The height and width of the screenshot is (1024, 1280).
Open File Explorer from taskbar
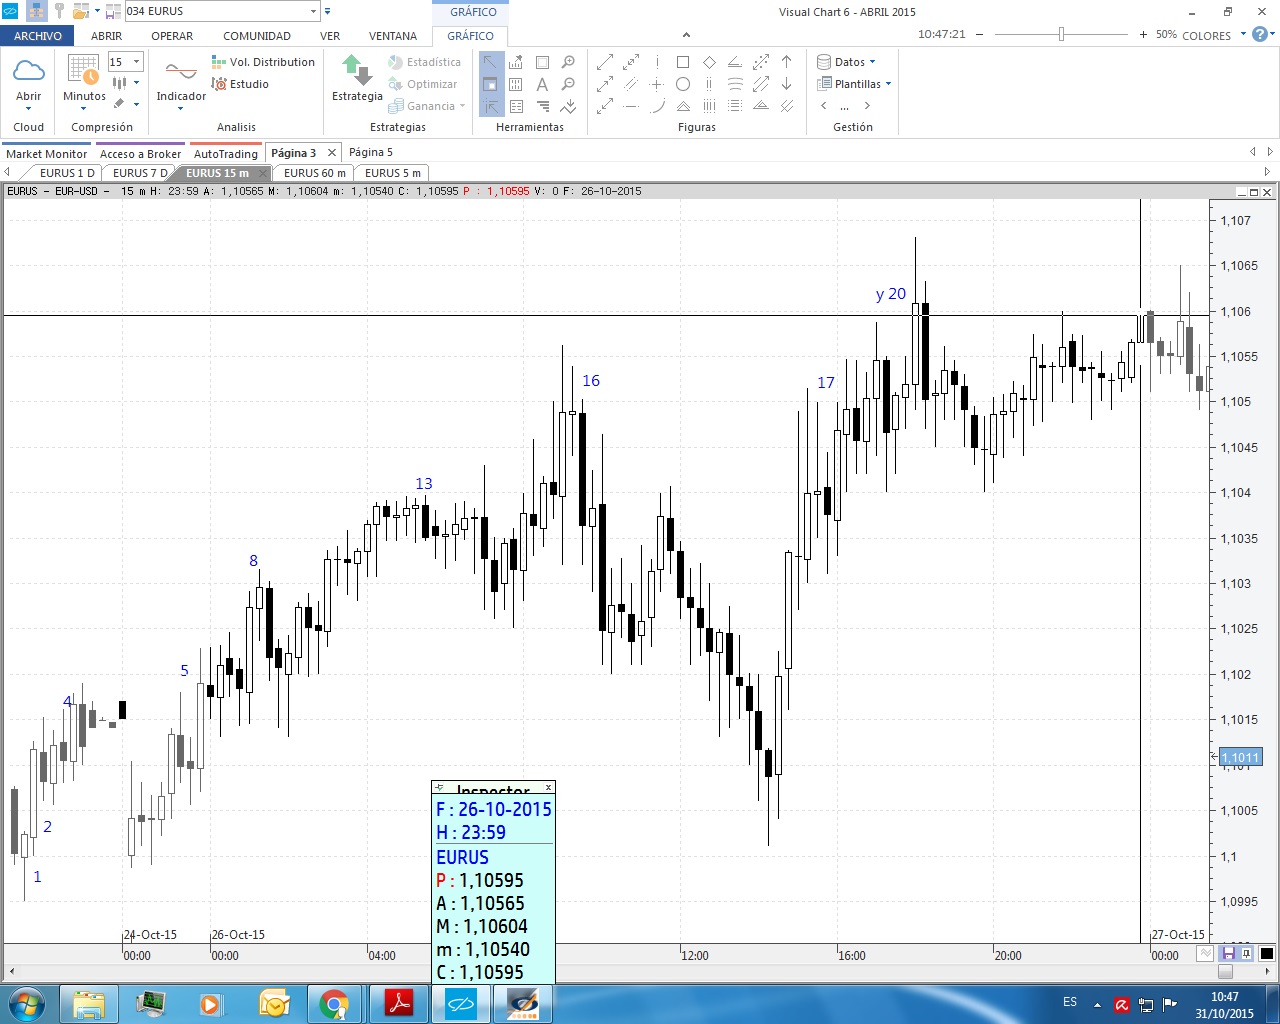click(x=89, y=1003)
